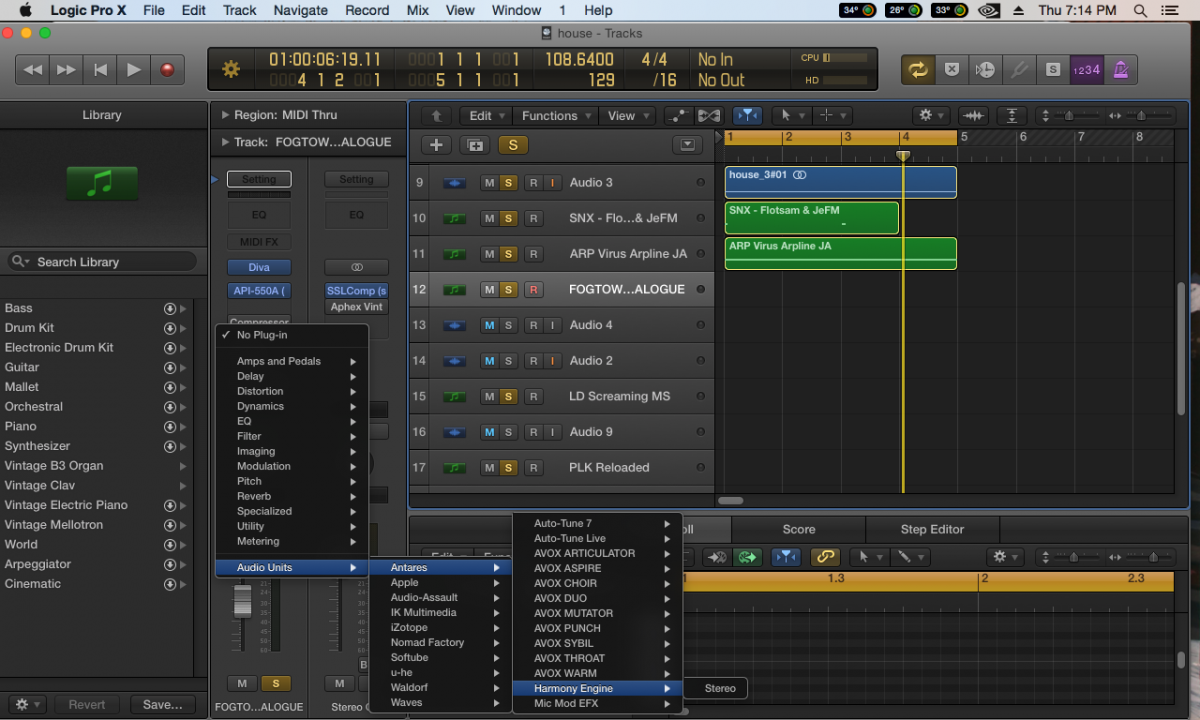Enable the metronome click button
The height and width of the screenshot is (720, 1200).
[1121, 70]
